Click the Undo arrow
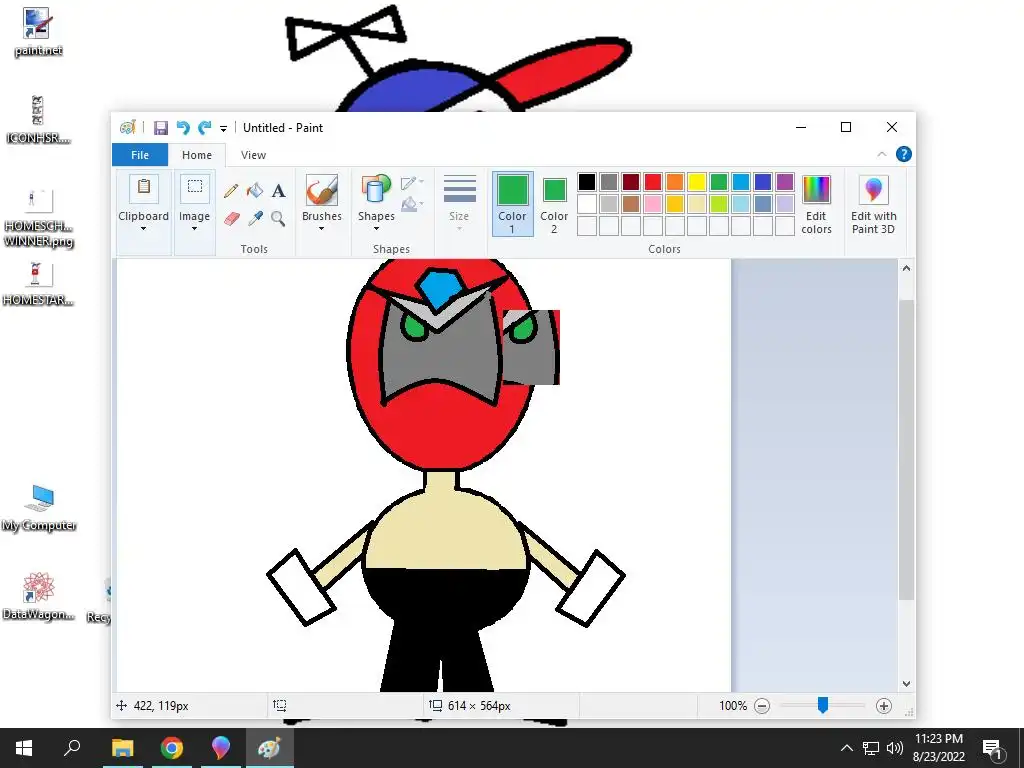The height and width of the screenshot is (768, 1024). click(183, 127)
